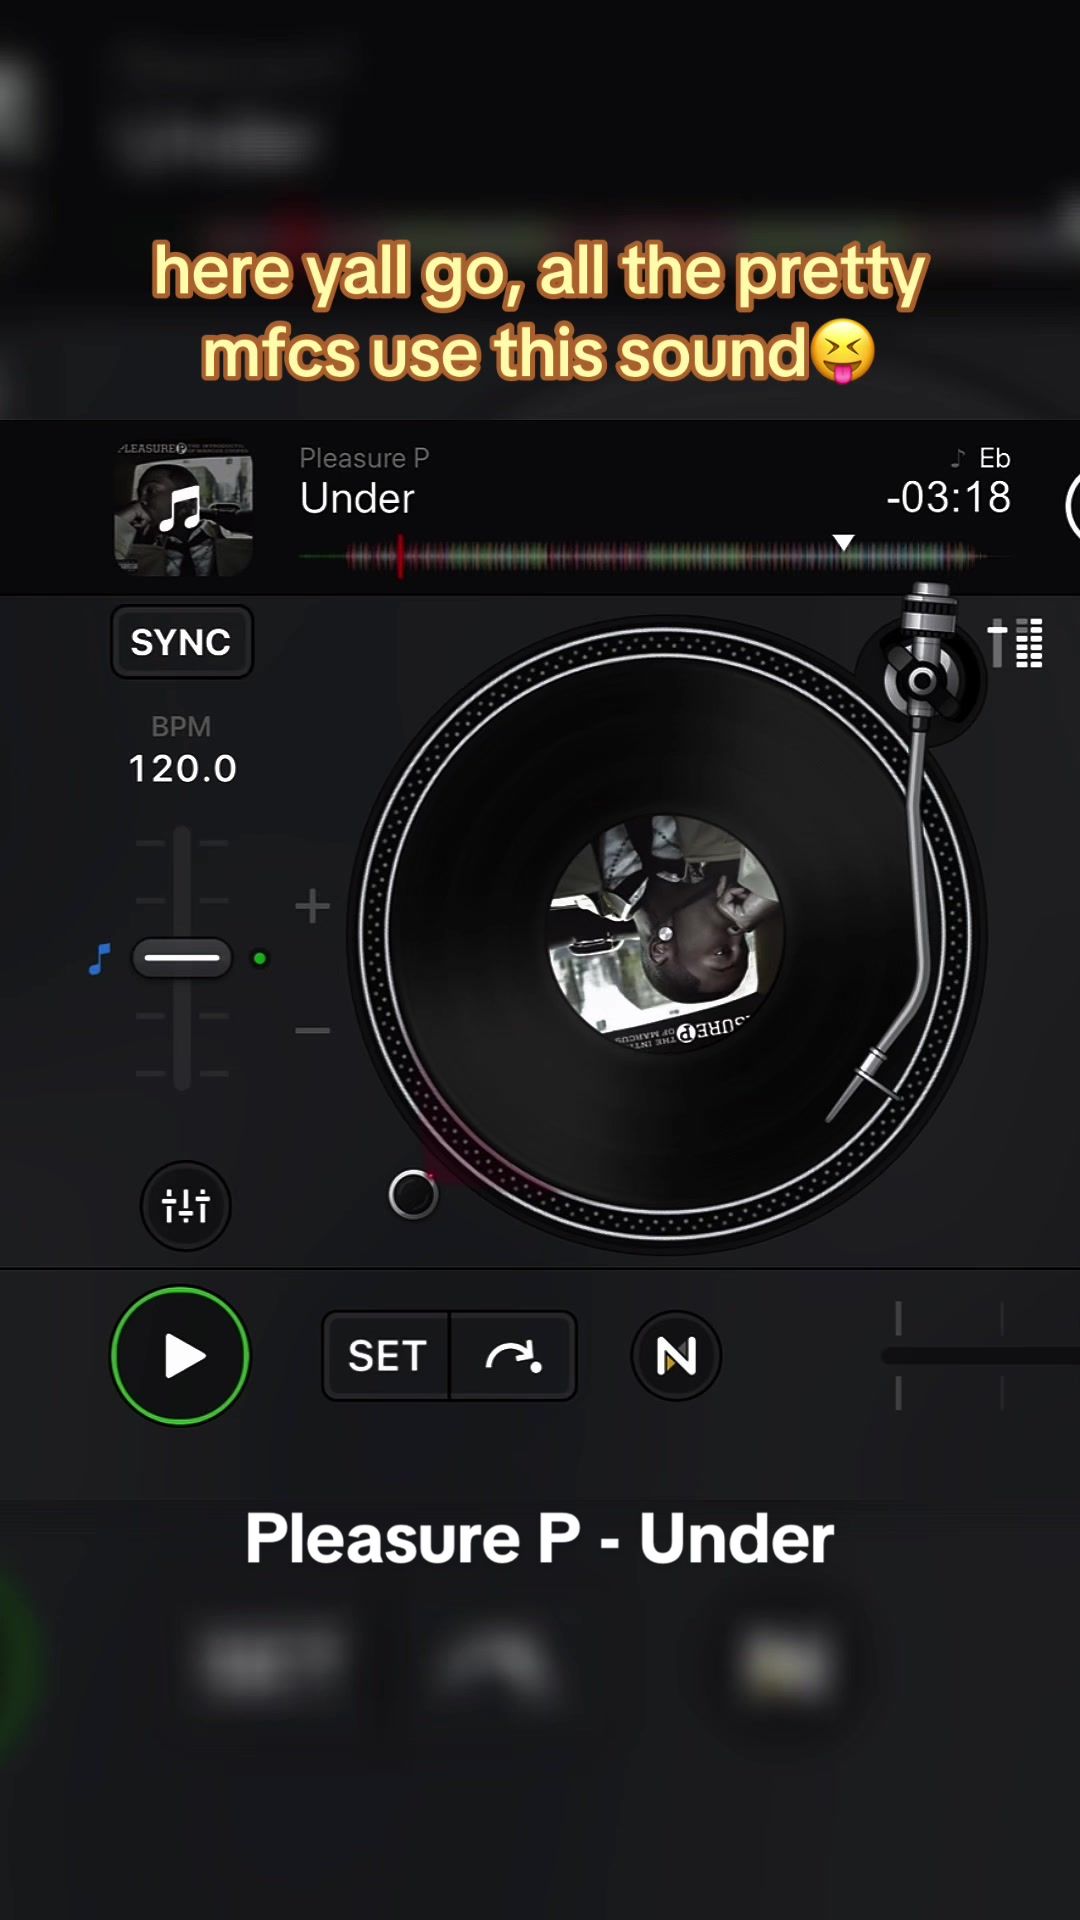Tap the BPM value 120.0
Image resolution: width=1080 pixels, height=1920 pixels.
click(182, 769)
